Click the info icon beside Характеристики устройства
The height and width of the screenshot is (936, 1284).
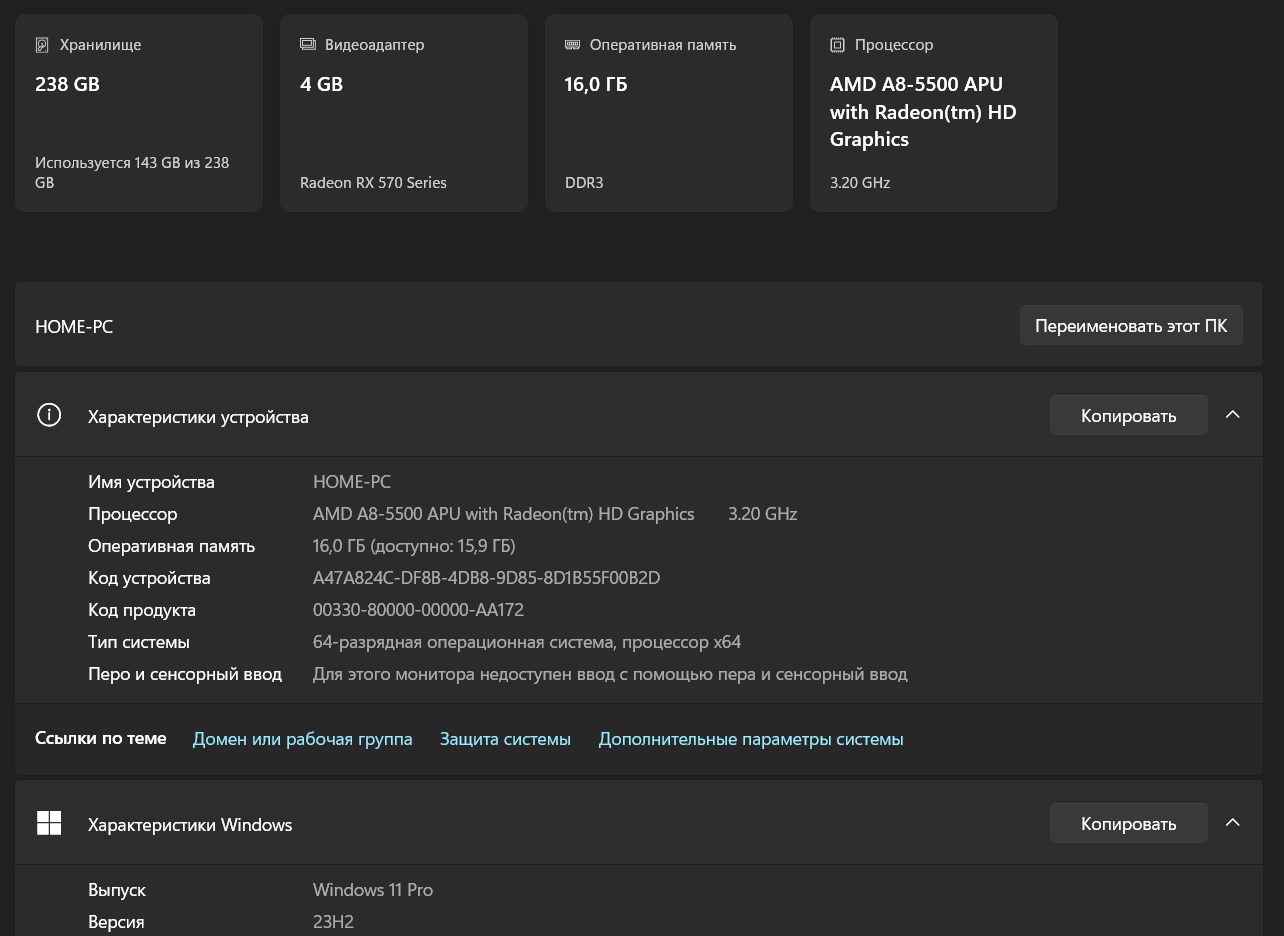[49, 415]
